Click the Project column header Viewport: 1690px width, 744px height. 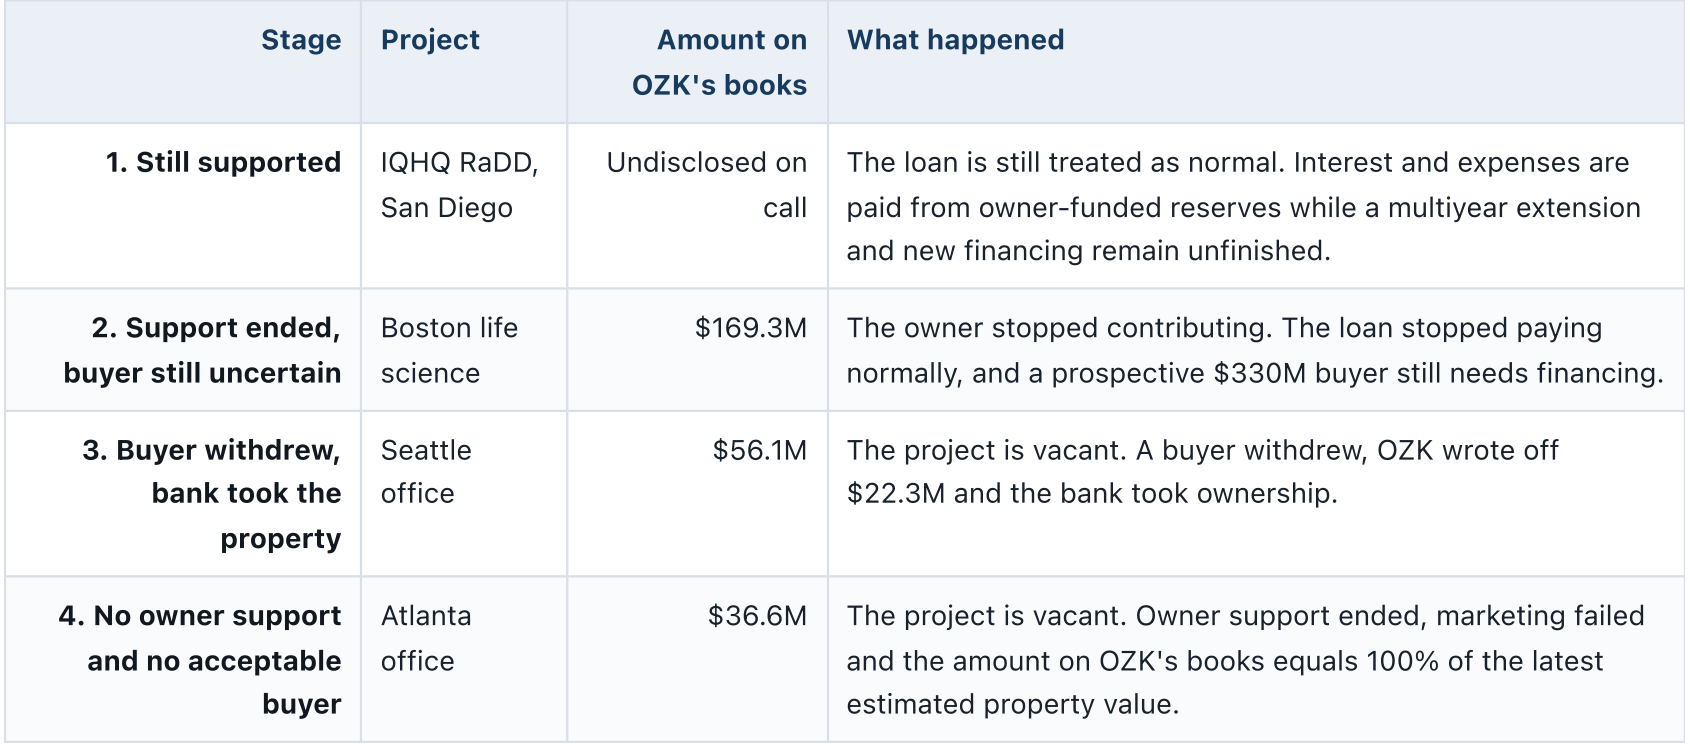pyautogui.click(x=430, y=40)
